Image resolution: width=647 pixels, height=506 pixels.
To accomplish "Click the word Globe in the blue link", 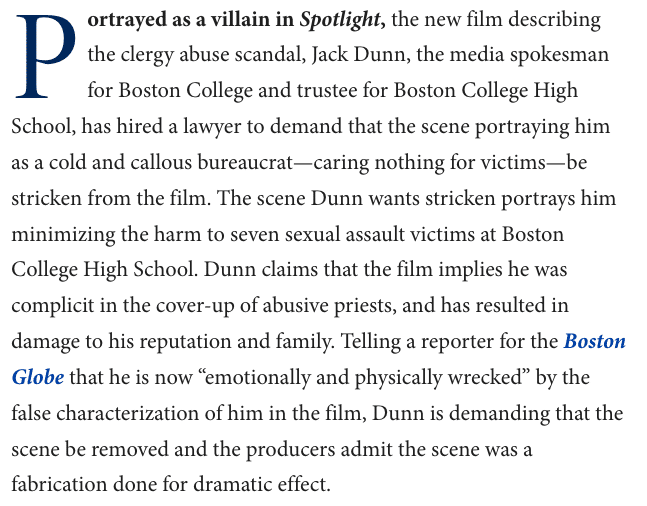I will [38, 378].
